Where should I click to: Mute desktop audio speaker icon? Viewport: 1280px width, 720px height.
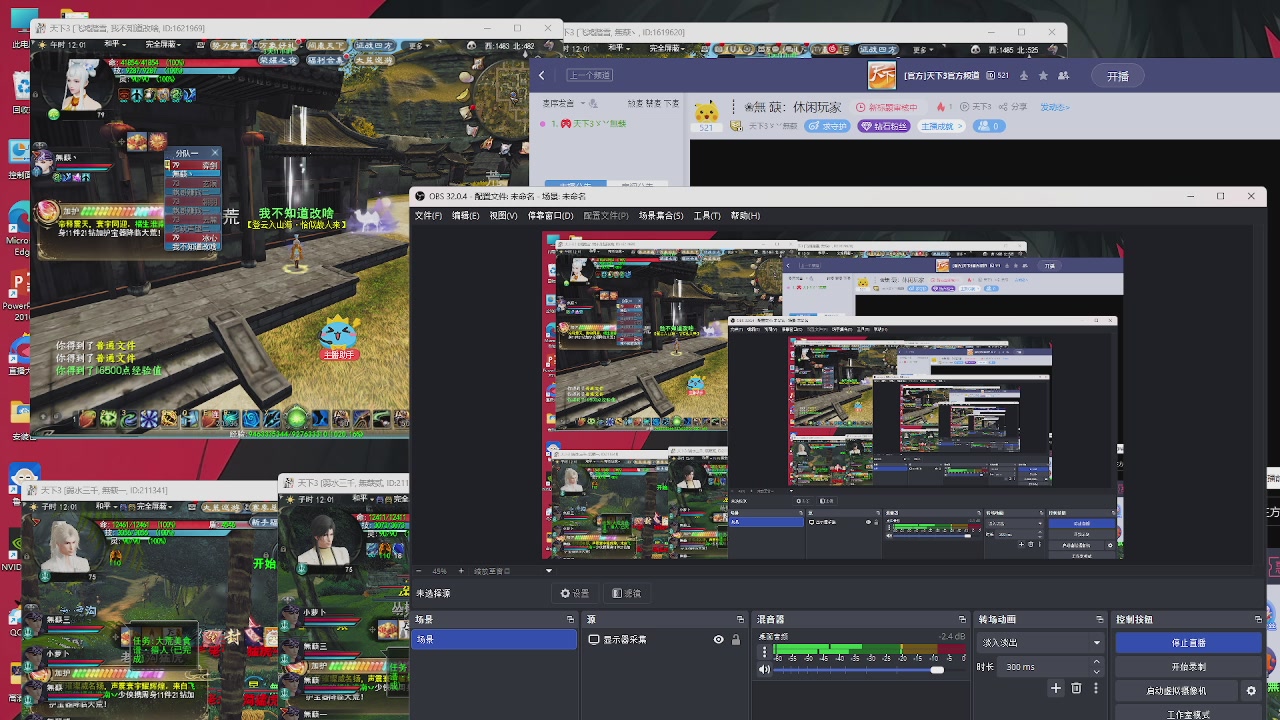[765, 670]
